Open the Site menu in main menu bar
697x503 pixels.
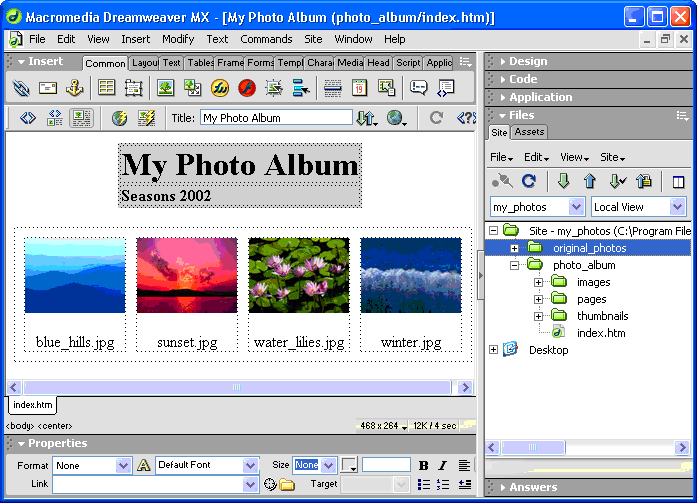point(313,39)
